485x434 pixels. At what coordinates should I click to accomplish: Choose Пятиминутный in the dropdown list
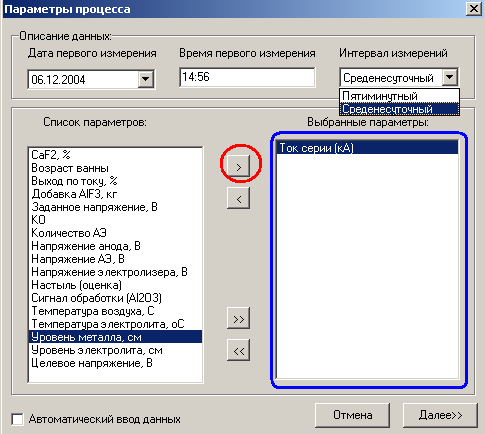pyautogui.click(x=399, y=96)
